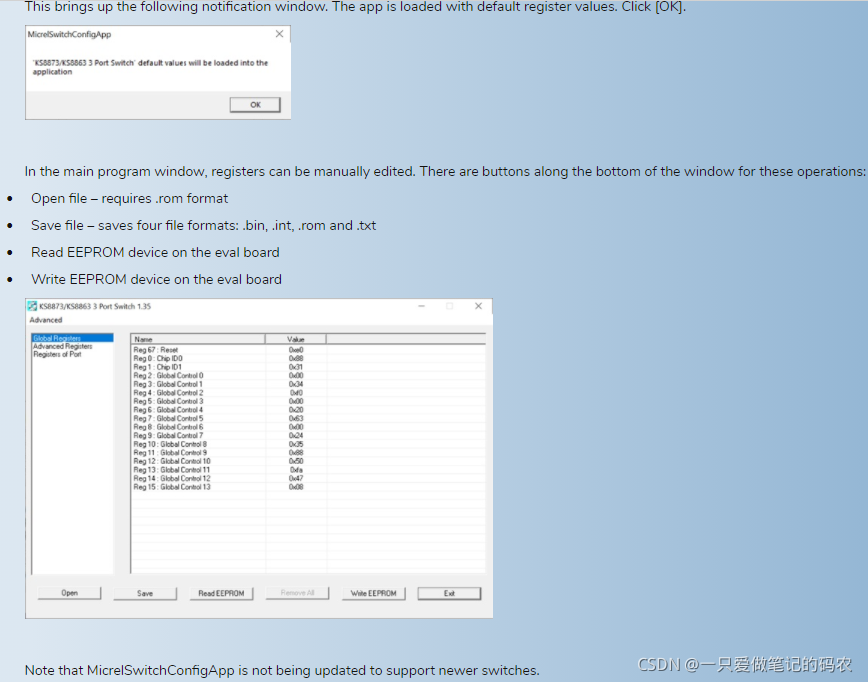Open the Advanced menu
This screenshot has height=682, width=868.
[x=46, y=320]
